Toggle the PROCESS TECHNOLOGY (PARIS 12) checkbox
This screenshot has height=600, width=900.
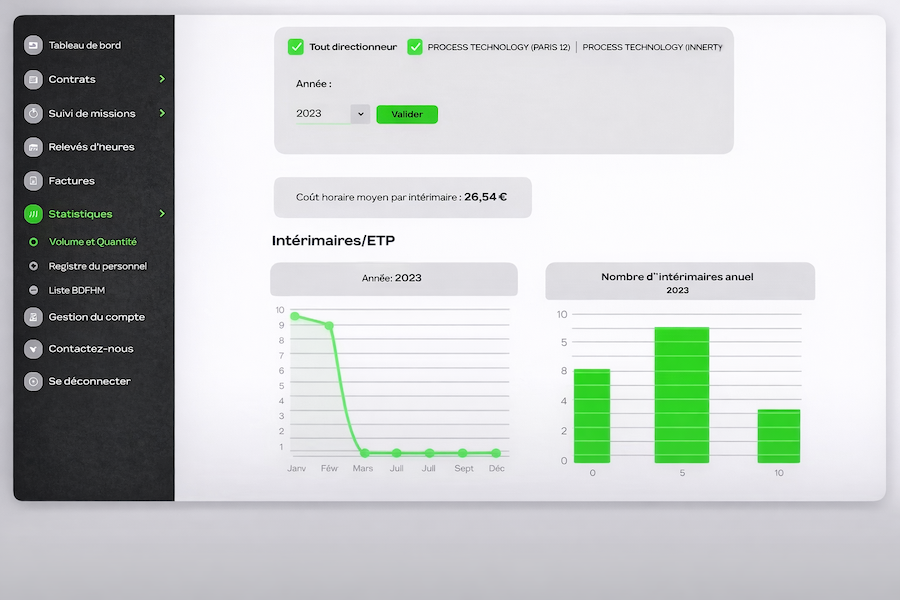pyautogui.click(x=415, y=47)
